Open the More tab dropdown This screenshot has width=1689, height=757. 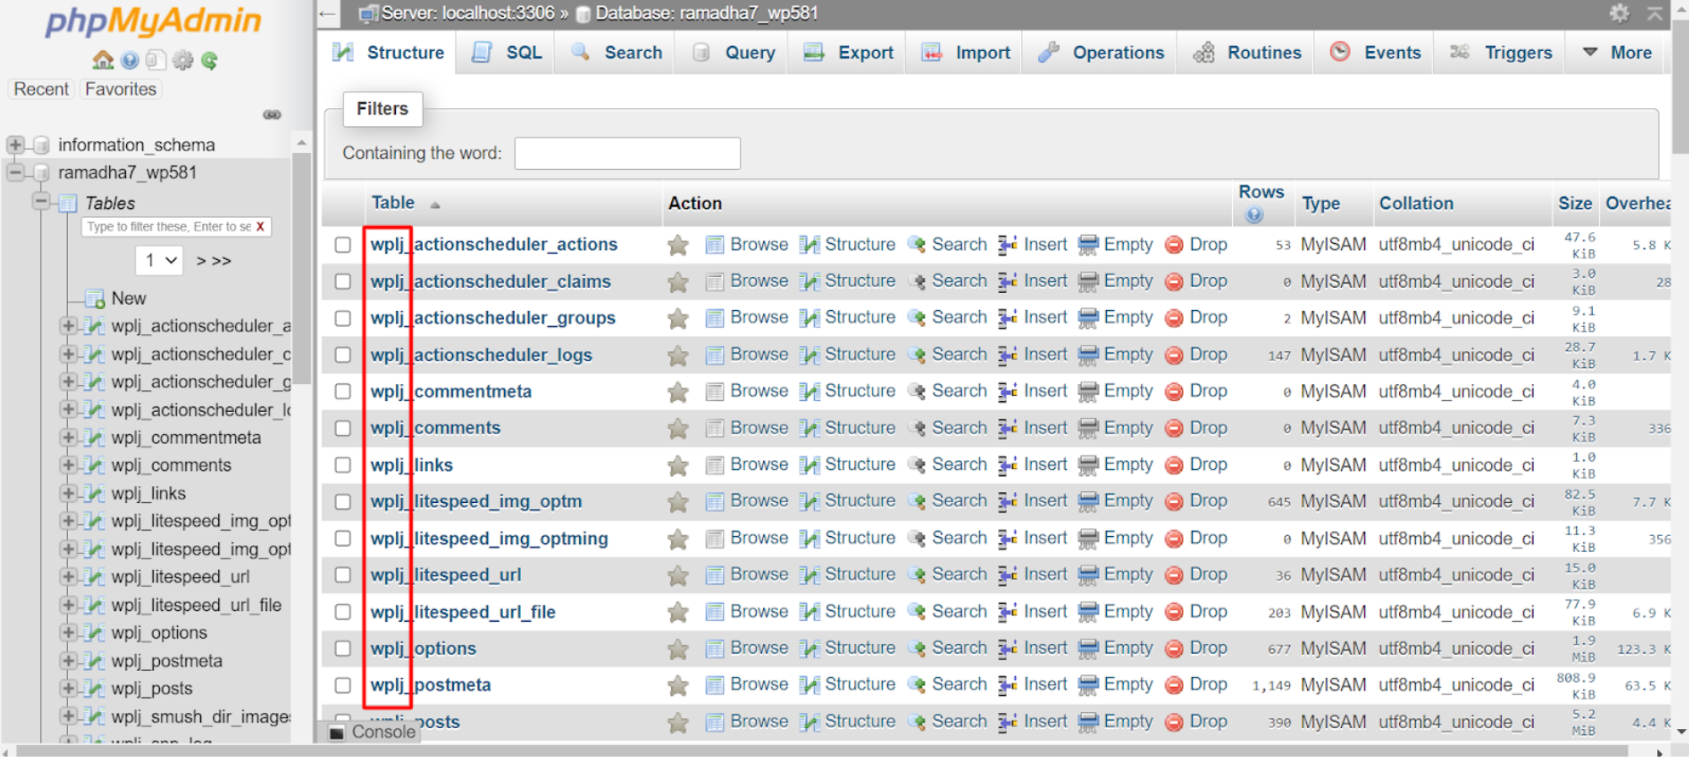tap(1617, 53)
